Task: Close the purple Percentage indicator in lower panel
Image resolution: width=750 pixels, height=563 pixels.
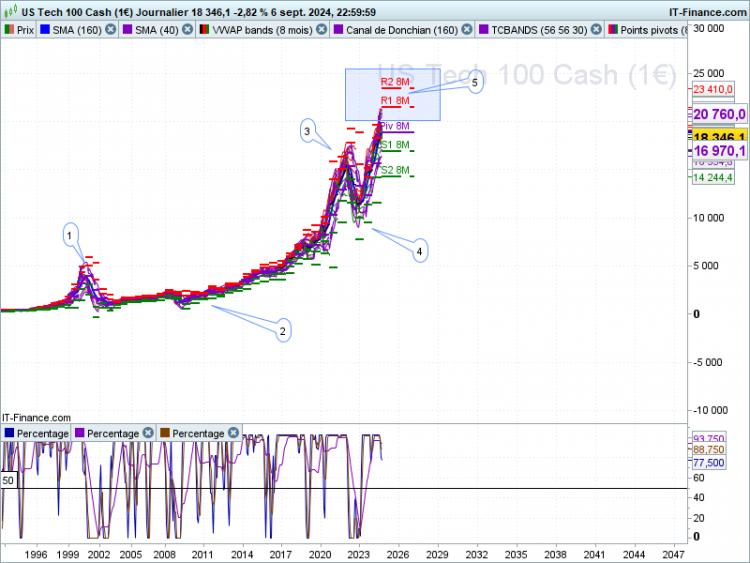Action: (149, 432)
